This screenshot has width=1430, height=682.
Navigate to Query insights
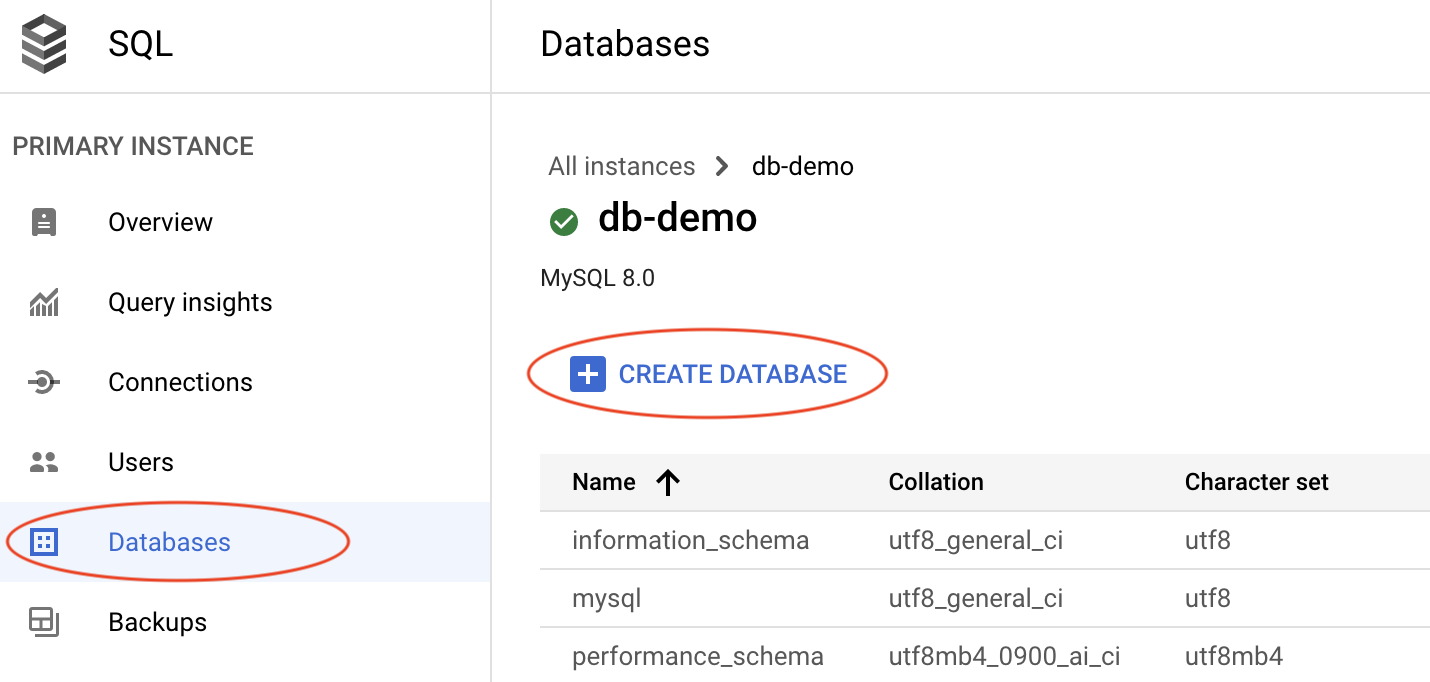pyautogui.click(x=190, y=301)
